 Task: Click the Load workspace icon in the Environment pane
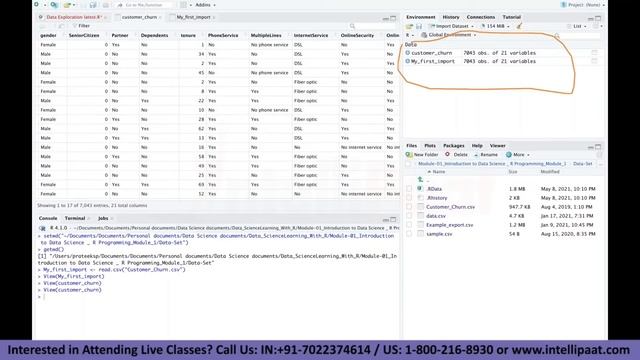click(409, 26)
